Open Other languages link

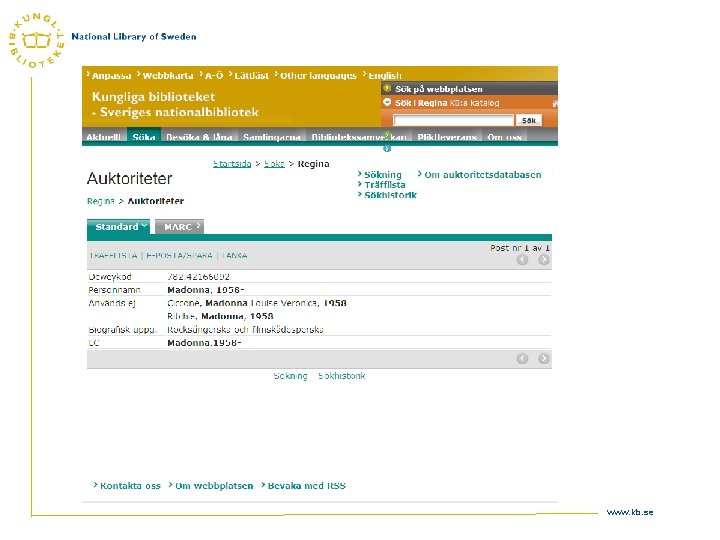[318, 76]
